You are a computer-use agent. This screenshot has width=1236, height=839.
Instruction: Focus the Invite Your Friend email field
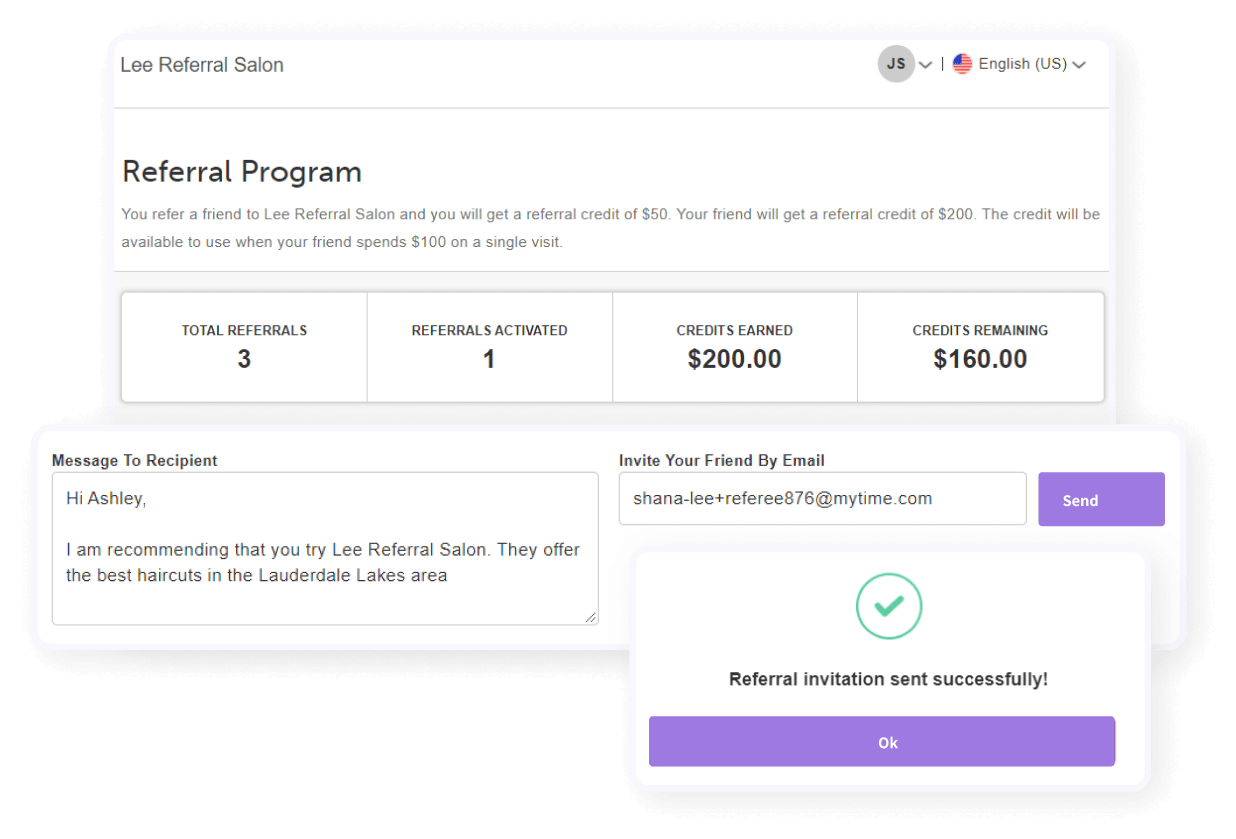tap(822, 499)
